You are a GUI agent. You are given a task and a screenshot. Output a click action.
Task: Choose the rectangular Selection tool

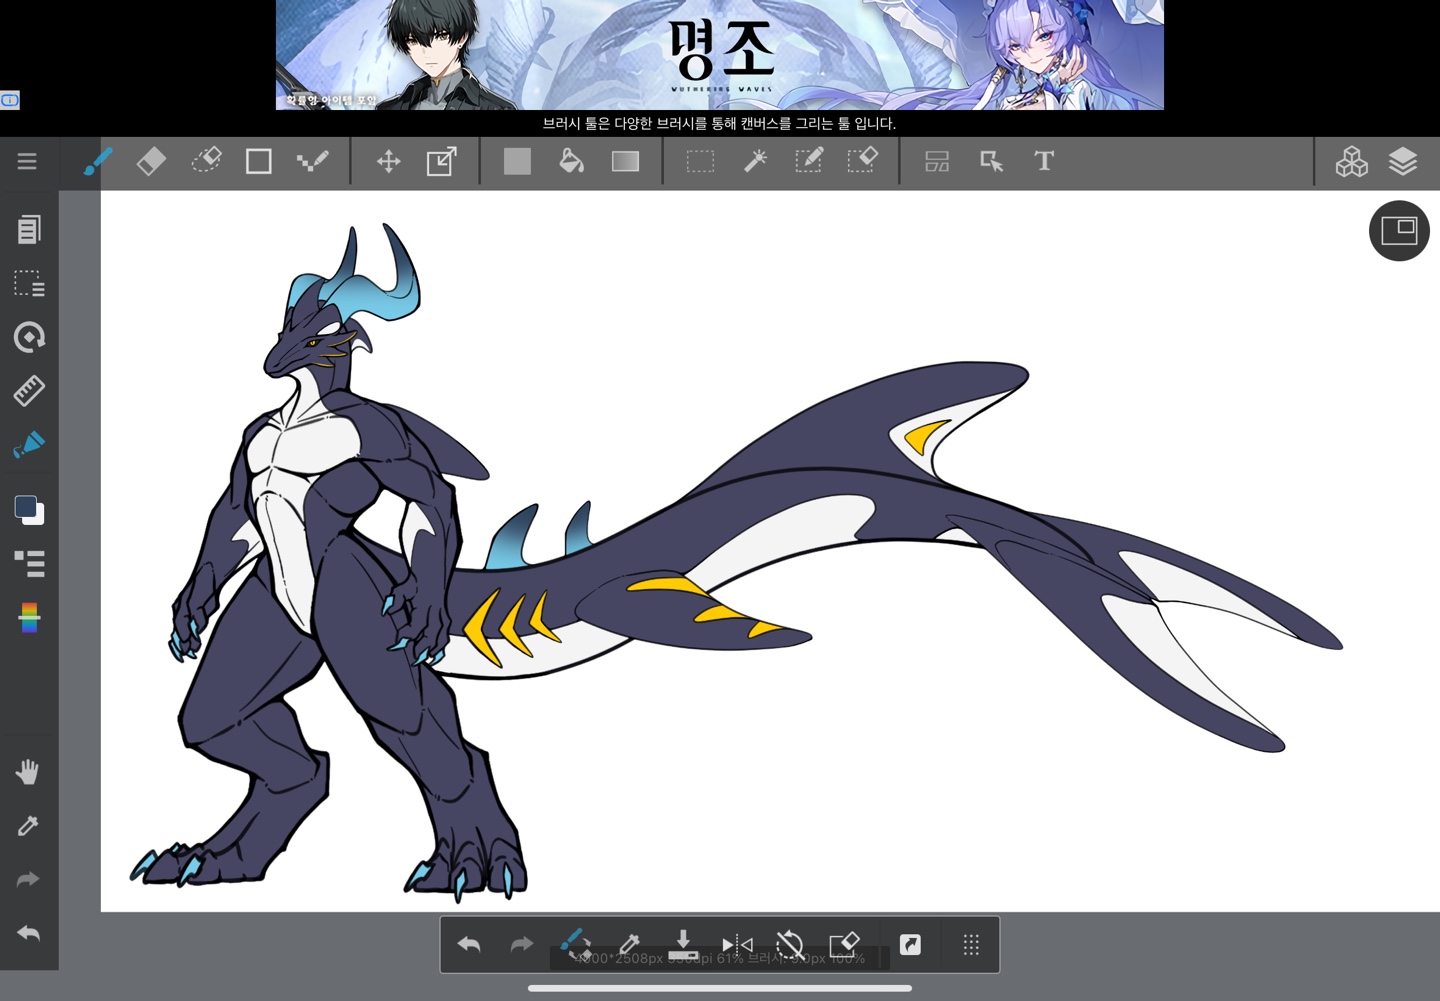(700, 161)
